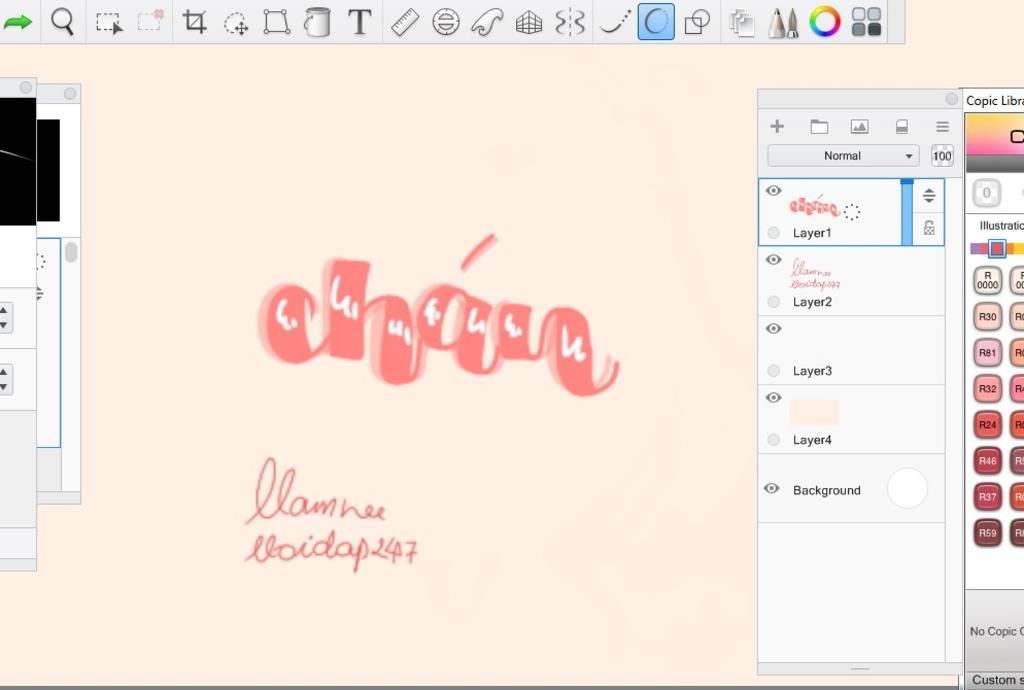Close the layer editor panel
This screenshot has height=690, width=1024.
[952, 99]
